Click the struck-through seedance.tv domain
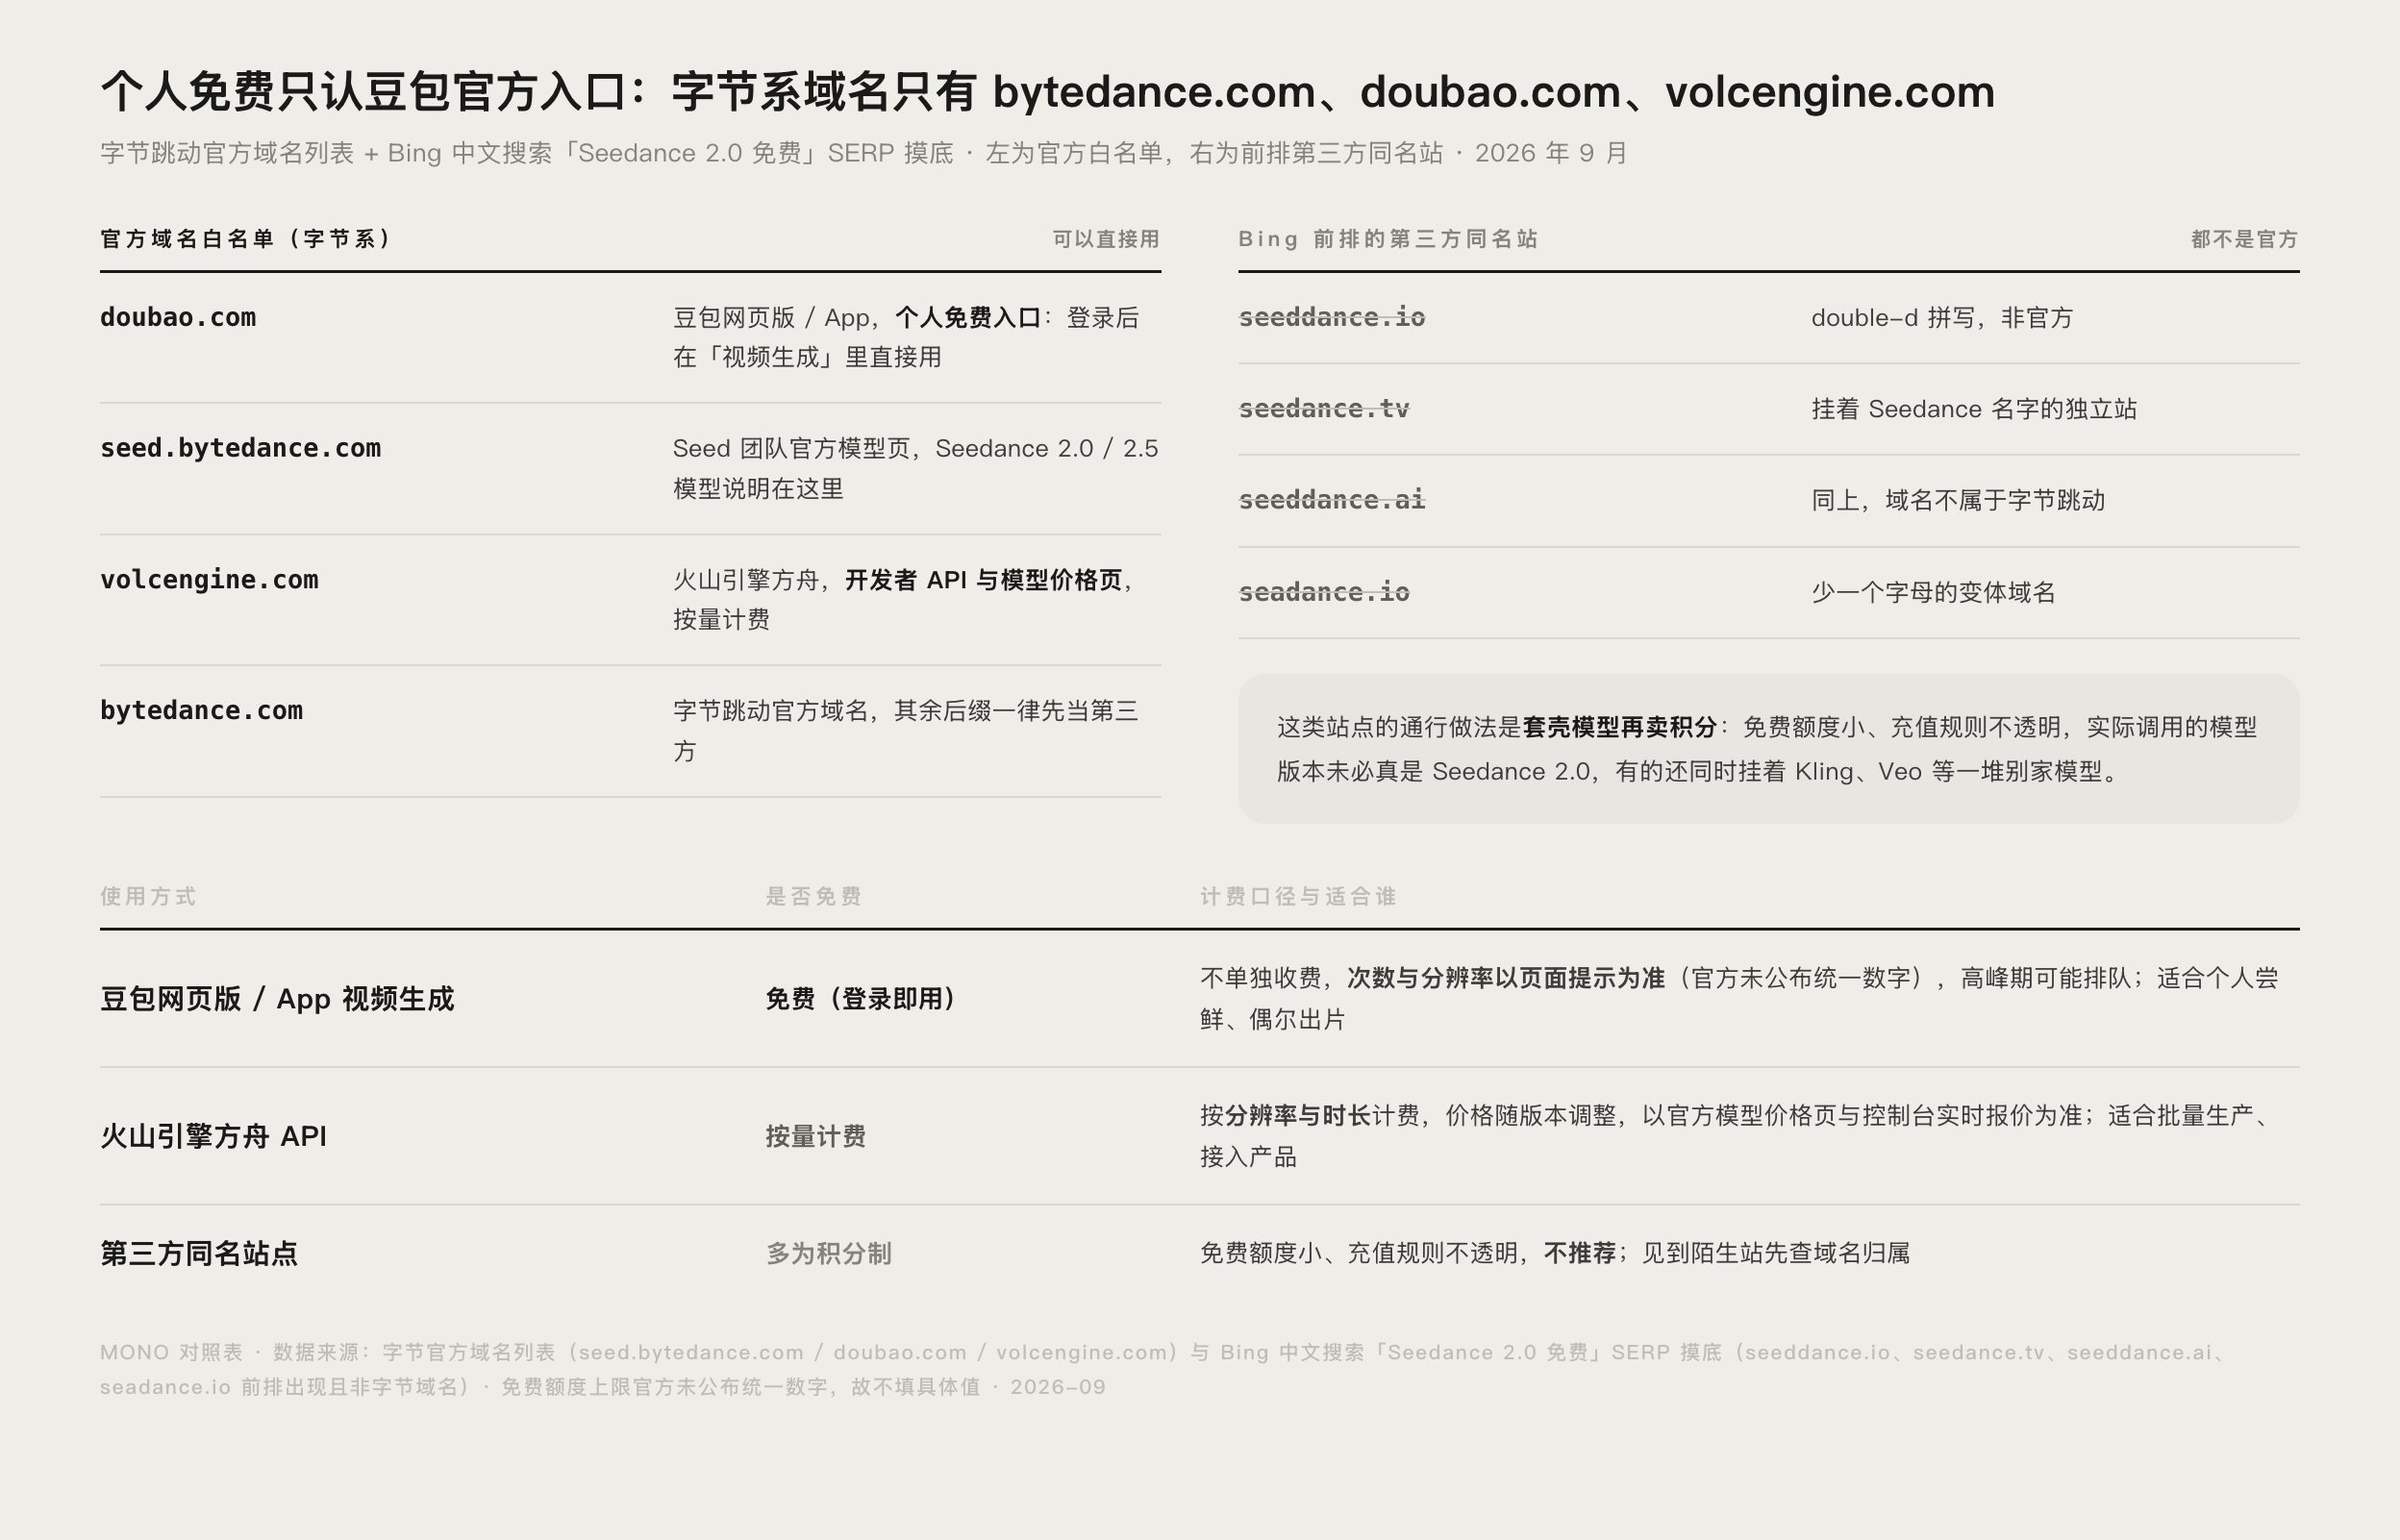This screenshot has width=2400, height=1540. [1324, 409]
